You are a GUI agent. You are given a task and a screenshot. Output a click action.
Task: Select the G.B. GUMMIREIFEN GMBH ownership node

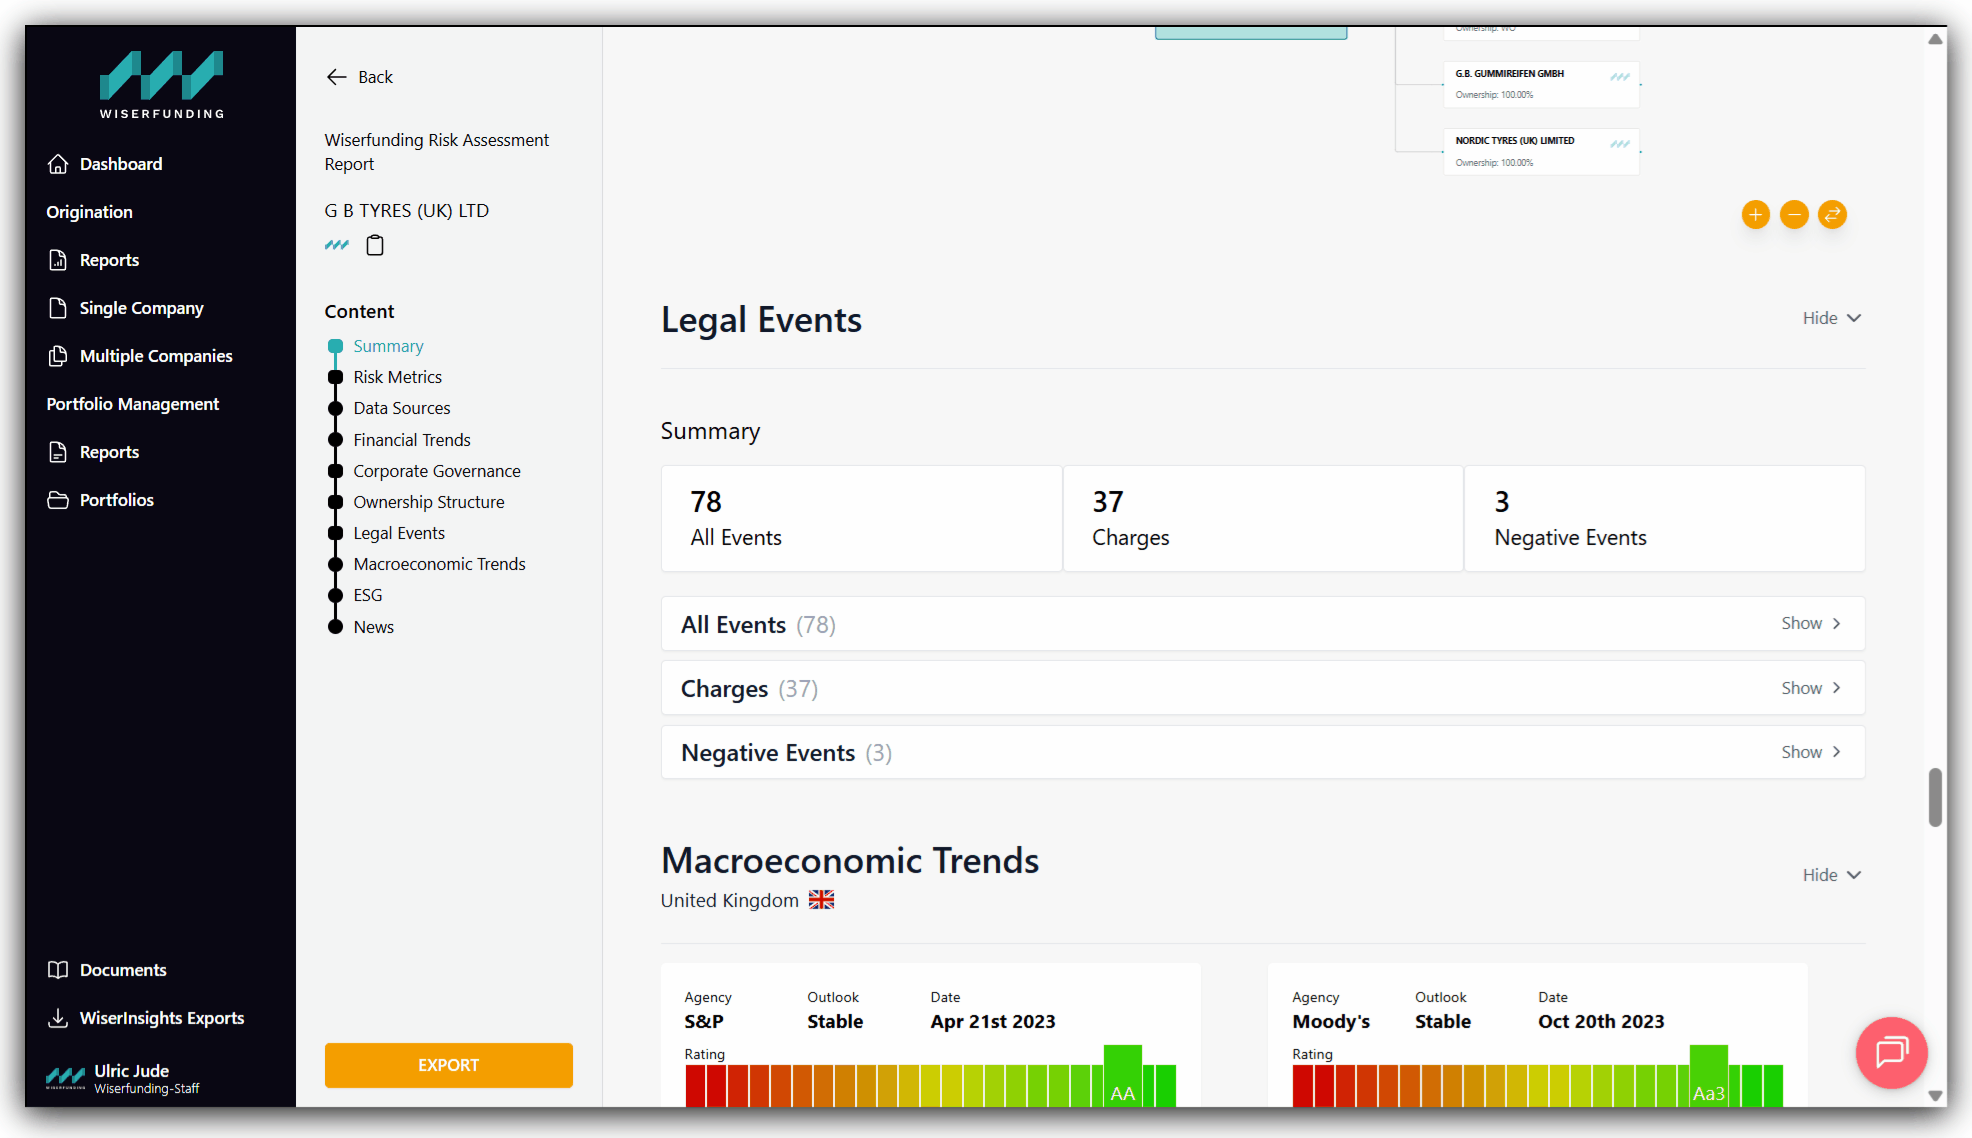pos(1541,84)
